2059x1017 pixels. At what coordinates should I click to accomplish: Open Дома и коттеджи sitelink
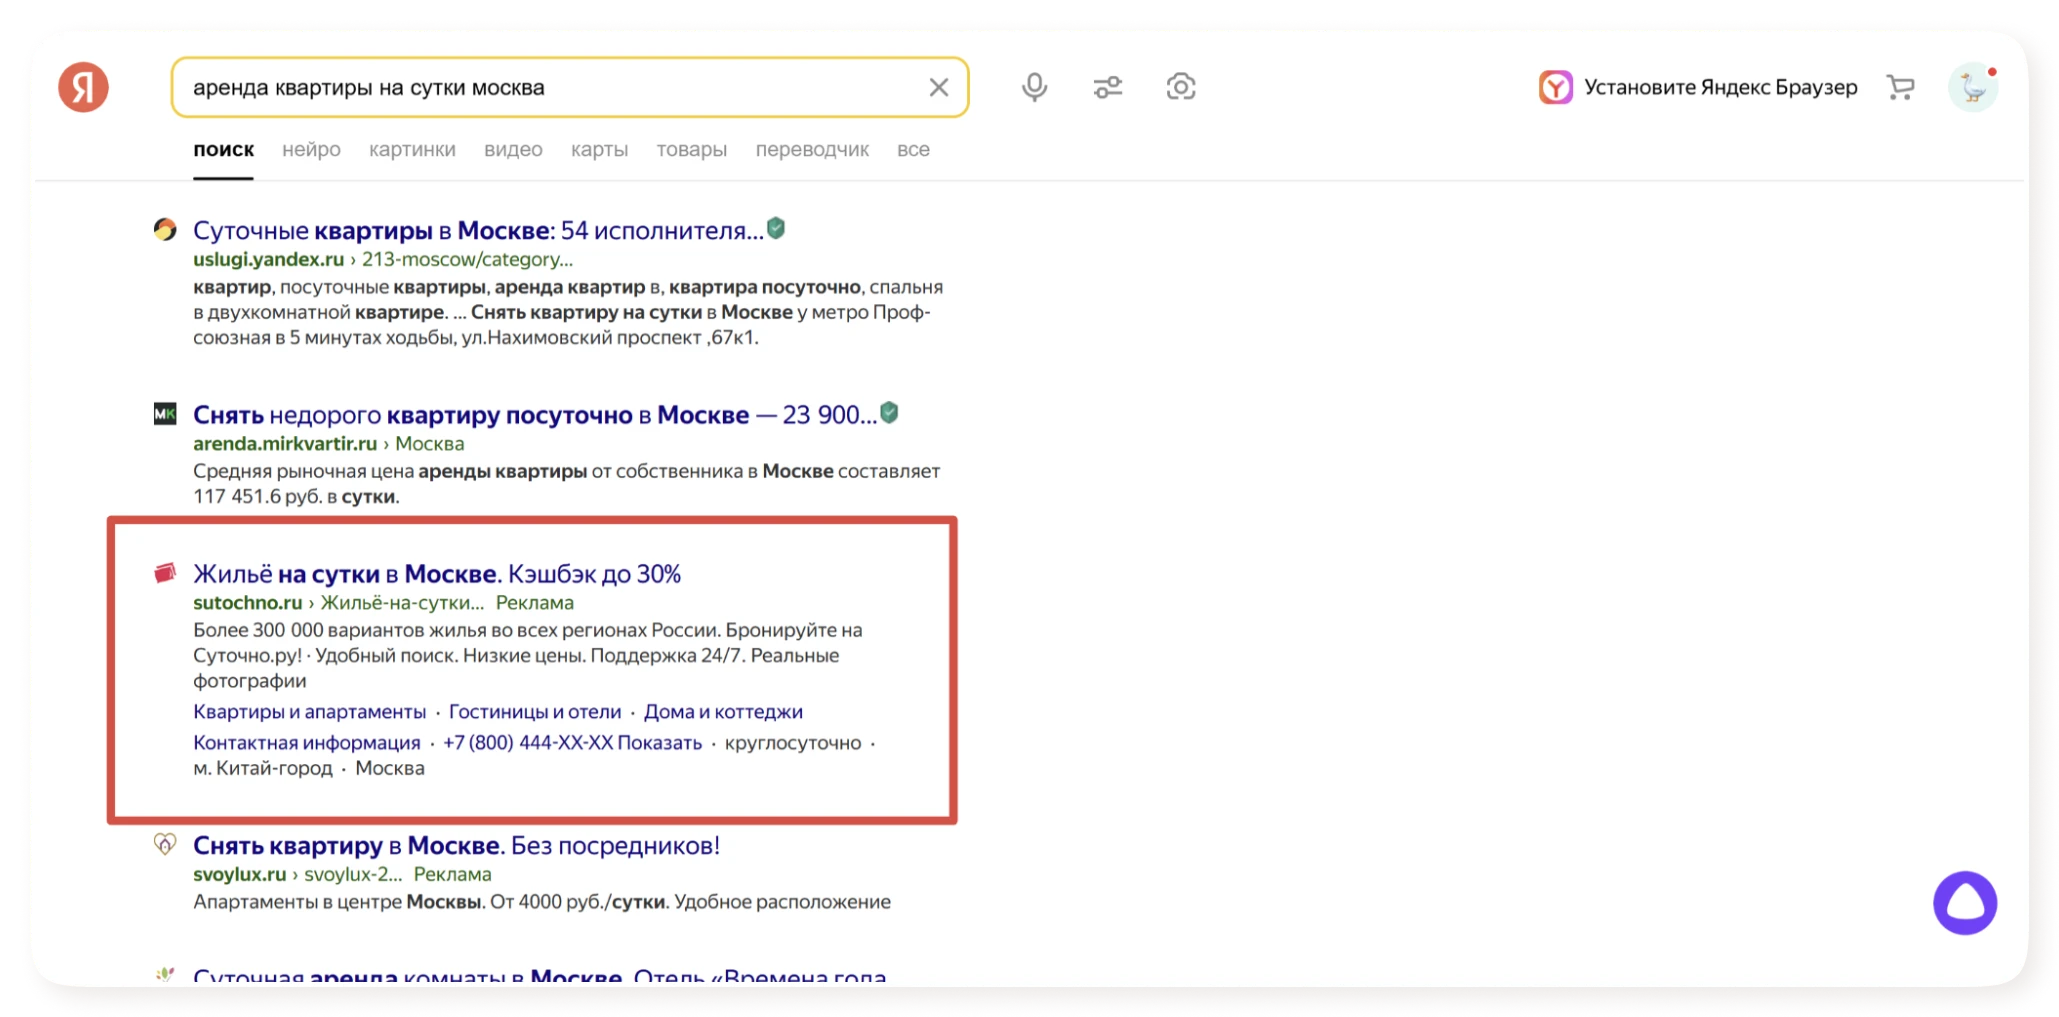723,711
